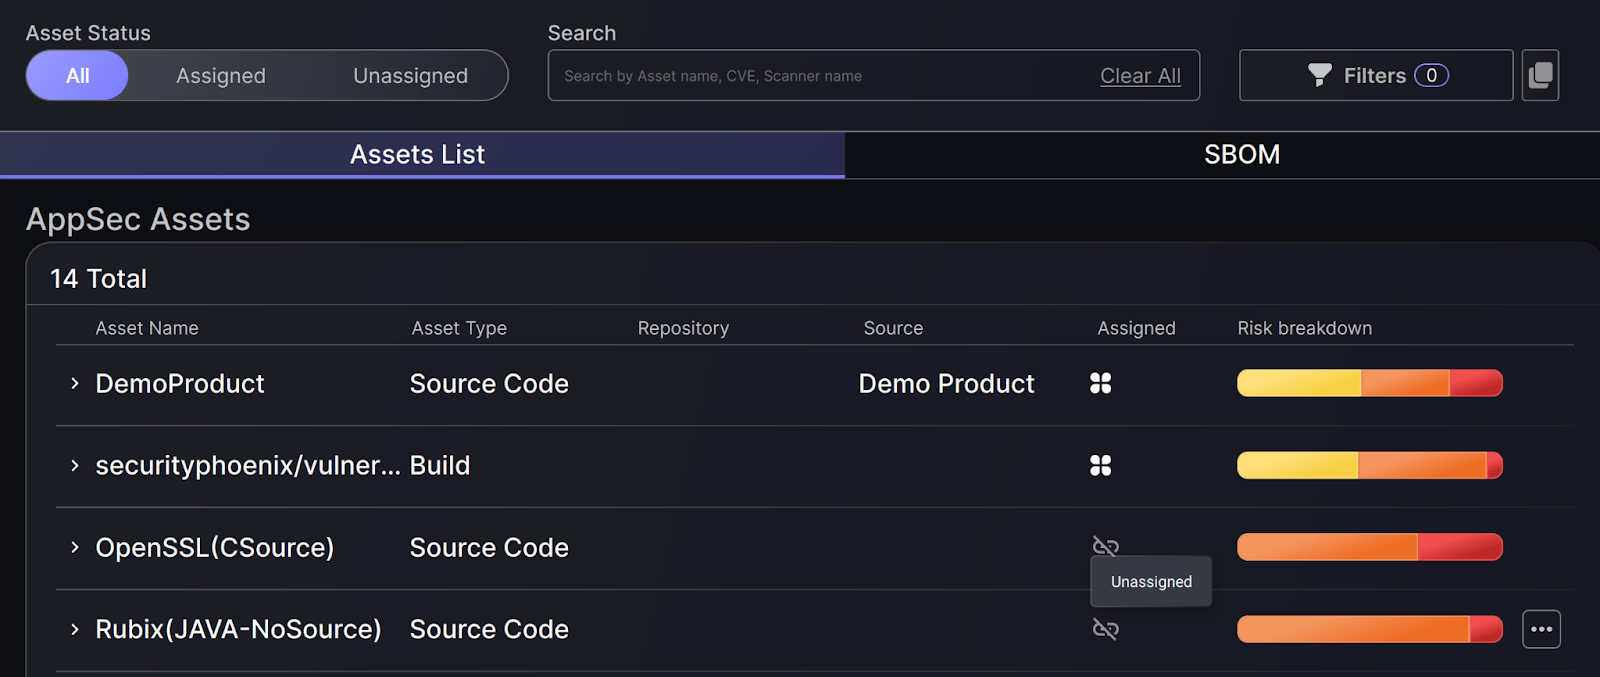Screen dimensions: 1600x677
Task: Click OpenSSL(CSource) unassigned broken-link icon
Action: tap(1105, 545)
